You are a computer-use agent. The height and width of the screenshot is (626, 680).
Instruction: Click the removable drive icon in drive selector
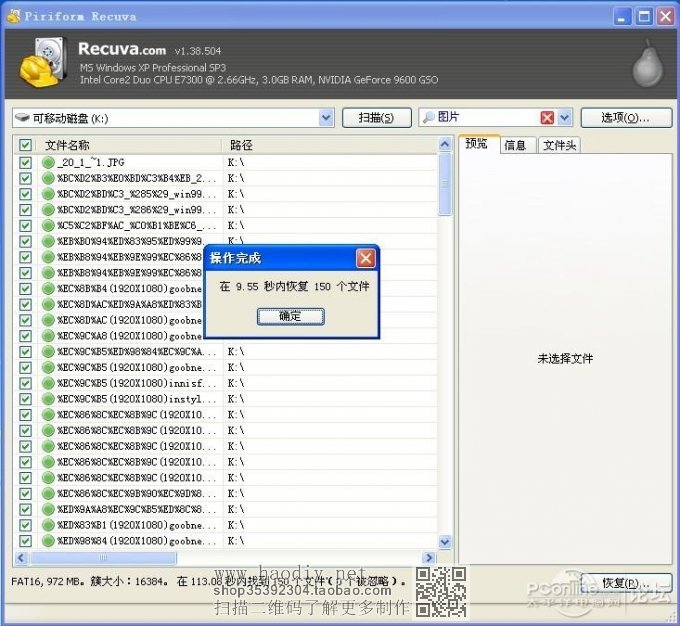point(22,118)
